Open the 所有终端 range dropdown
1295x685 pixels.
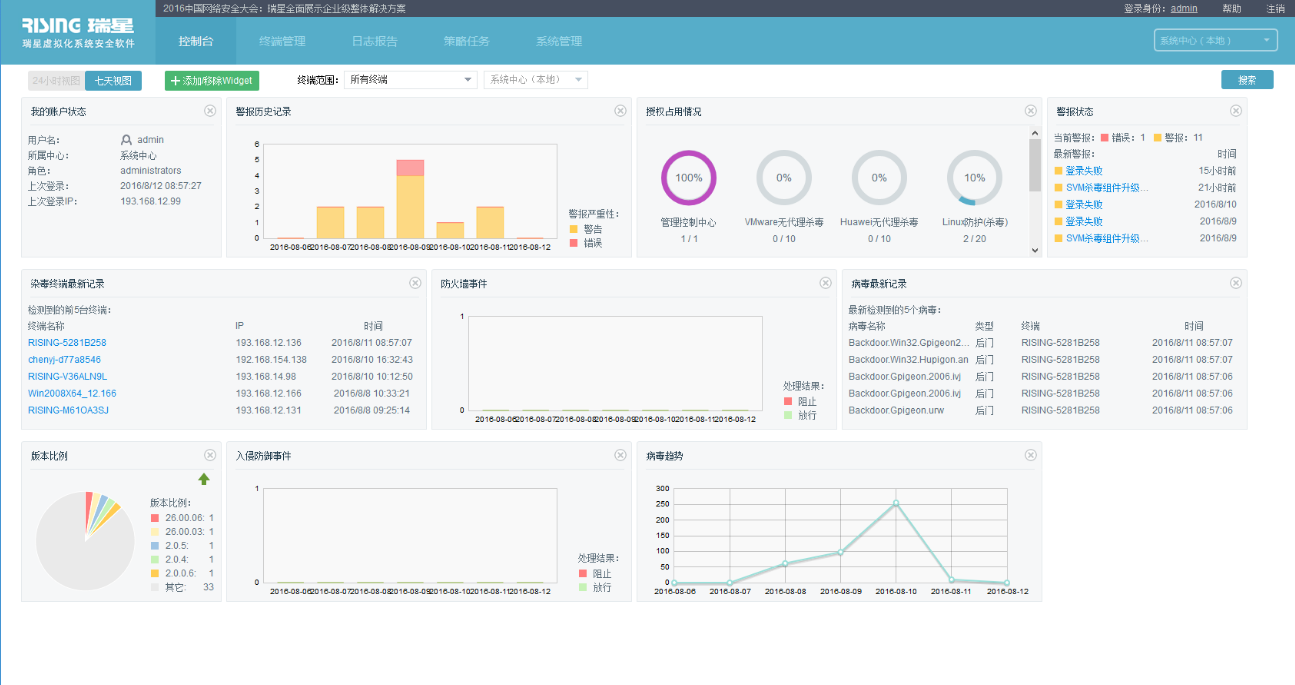pos(411,80)
